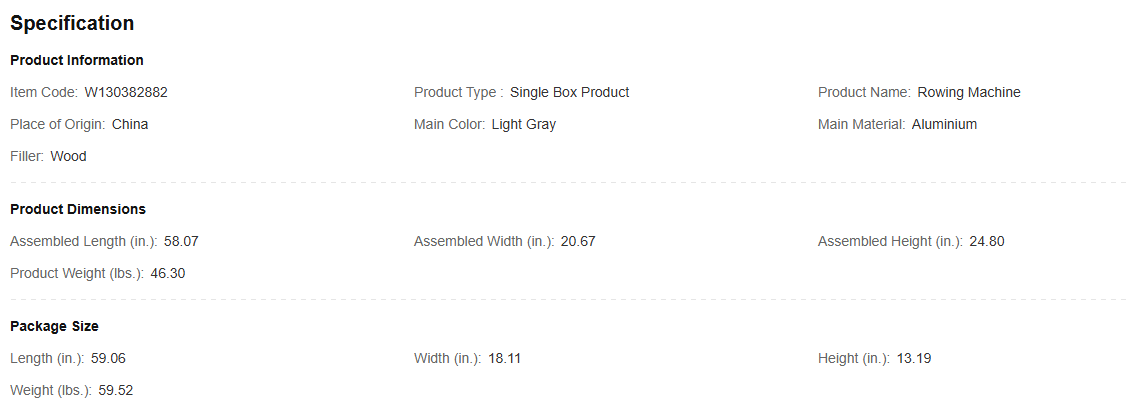Click the assembled length value 58.07
Viewport: 1130px width, 413px height.
pos(182,241)
